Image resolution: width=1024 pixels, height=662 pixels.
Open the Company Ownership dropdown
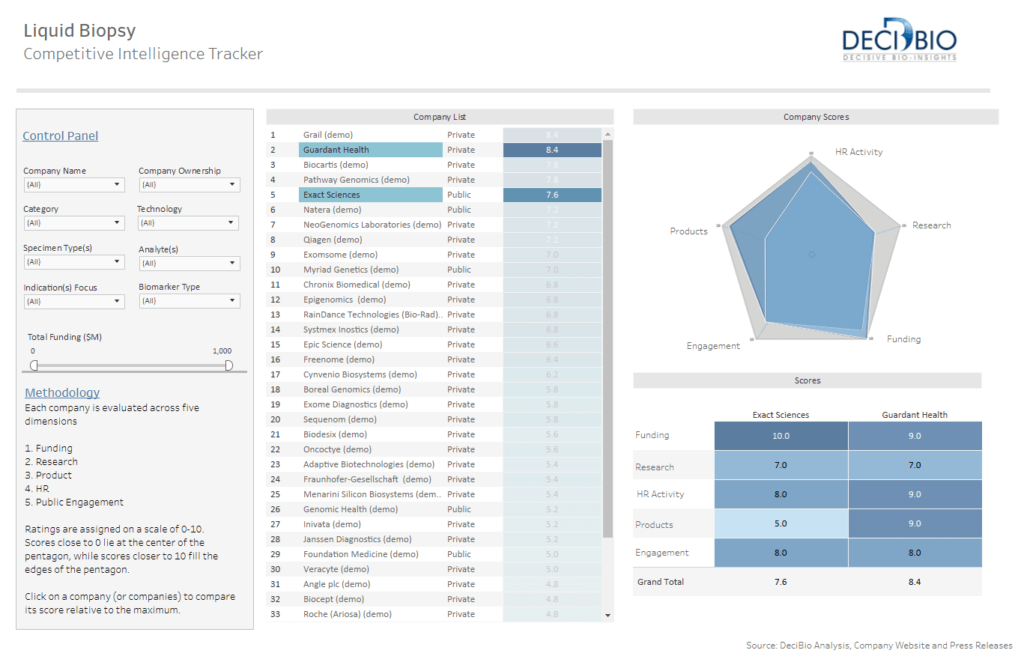point(189,185)
